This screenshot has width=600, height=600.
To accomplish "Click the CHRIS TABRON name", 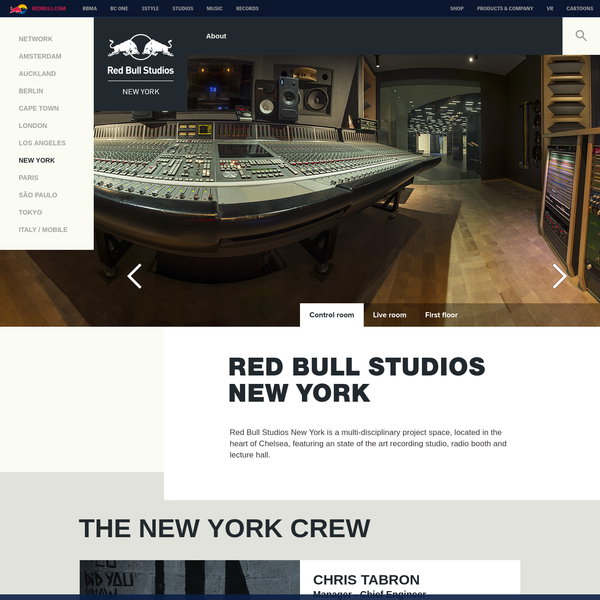I will (366, 580).
